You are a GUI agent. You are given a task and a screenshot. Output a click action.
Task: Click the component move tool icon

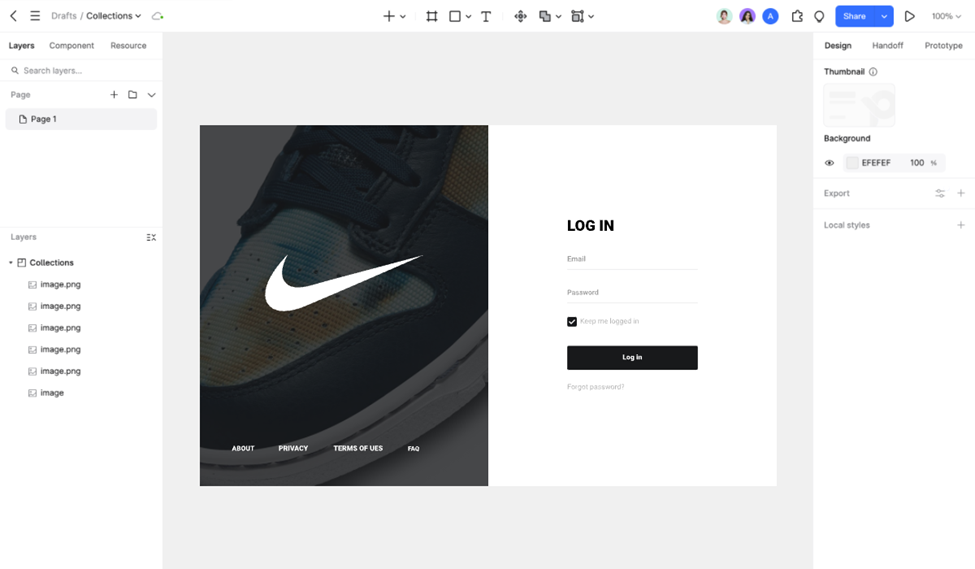pos(520,16)
